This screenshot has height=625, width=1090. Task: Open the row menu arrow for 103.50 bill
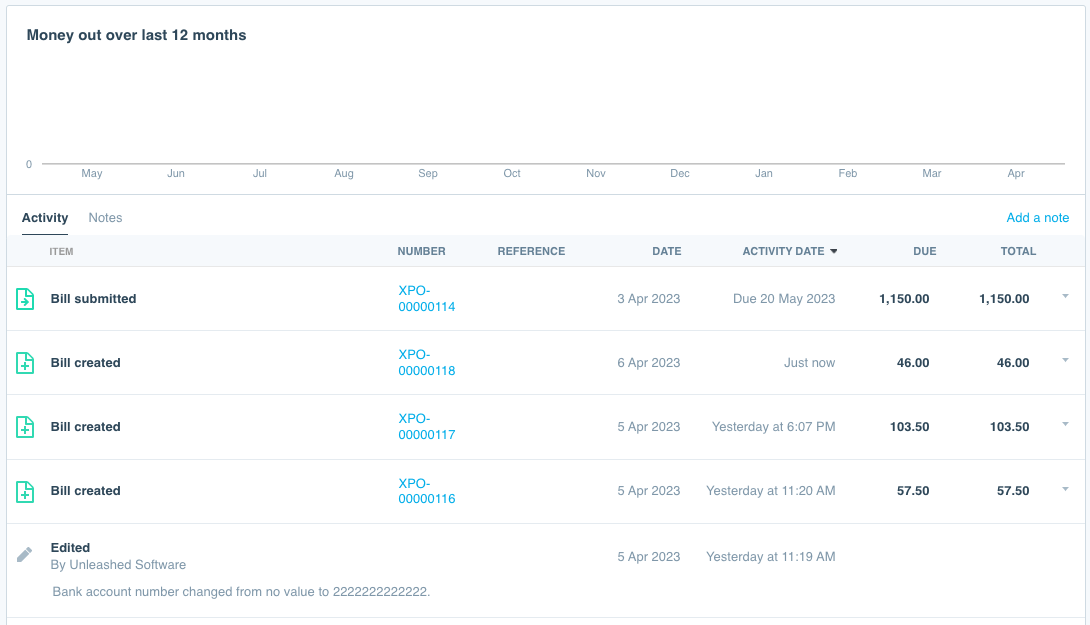[x=1065, y=424]
